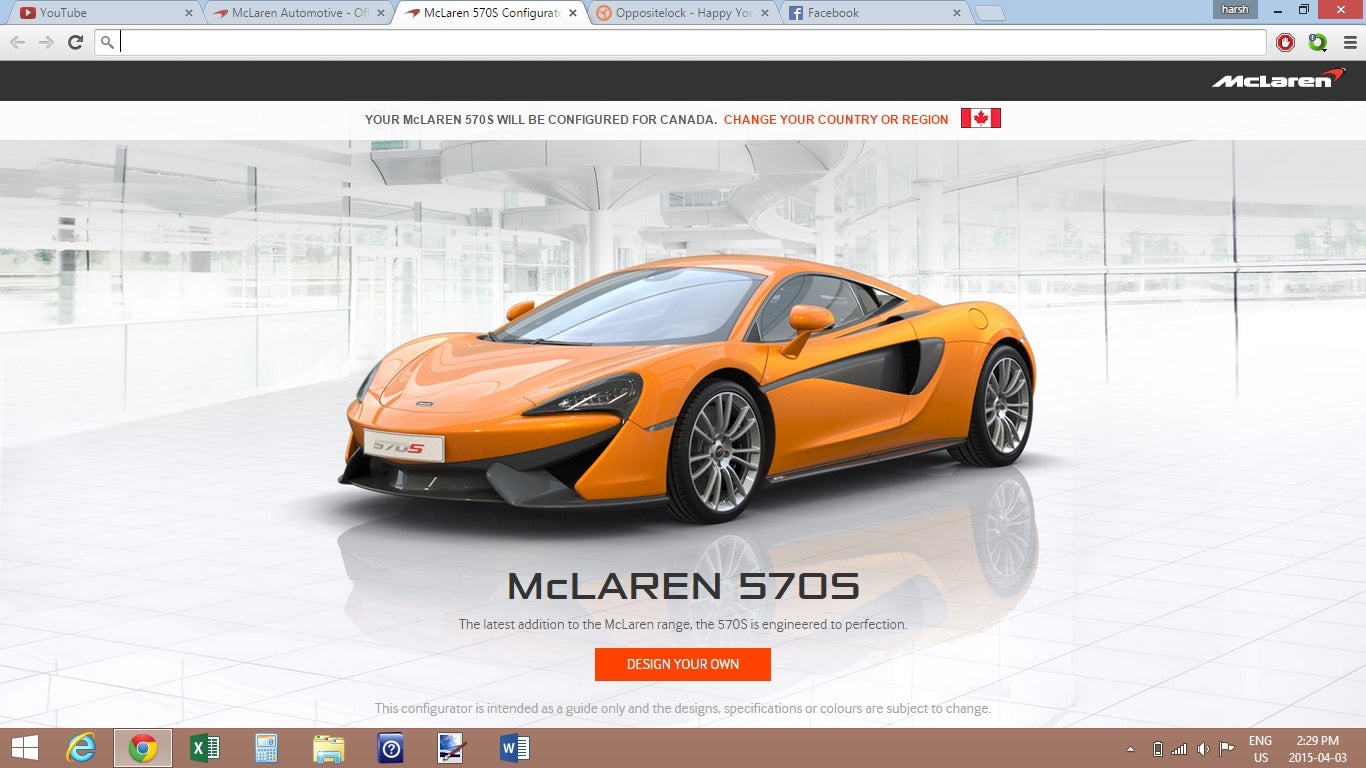Click the 570S subtitle description text
1366x768 pixels.
pos(683,624)
